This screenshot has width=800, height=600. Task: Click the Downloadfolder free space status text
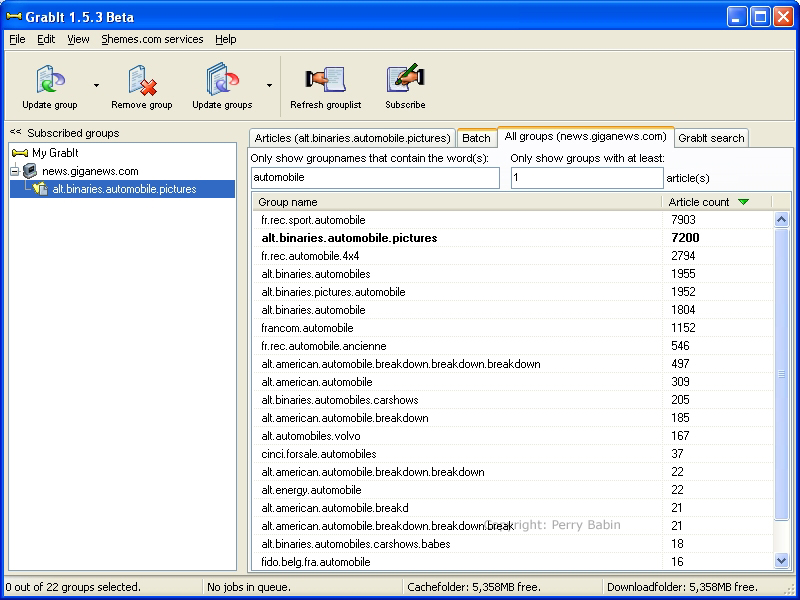point(682,587)
